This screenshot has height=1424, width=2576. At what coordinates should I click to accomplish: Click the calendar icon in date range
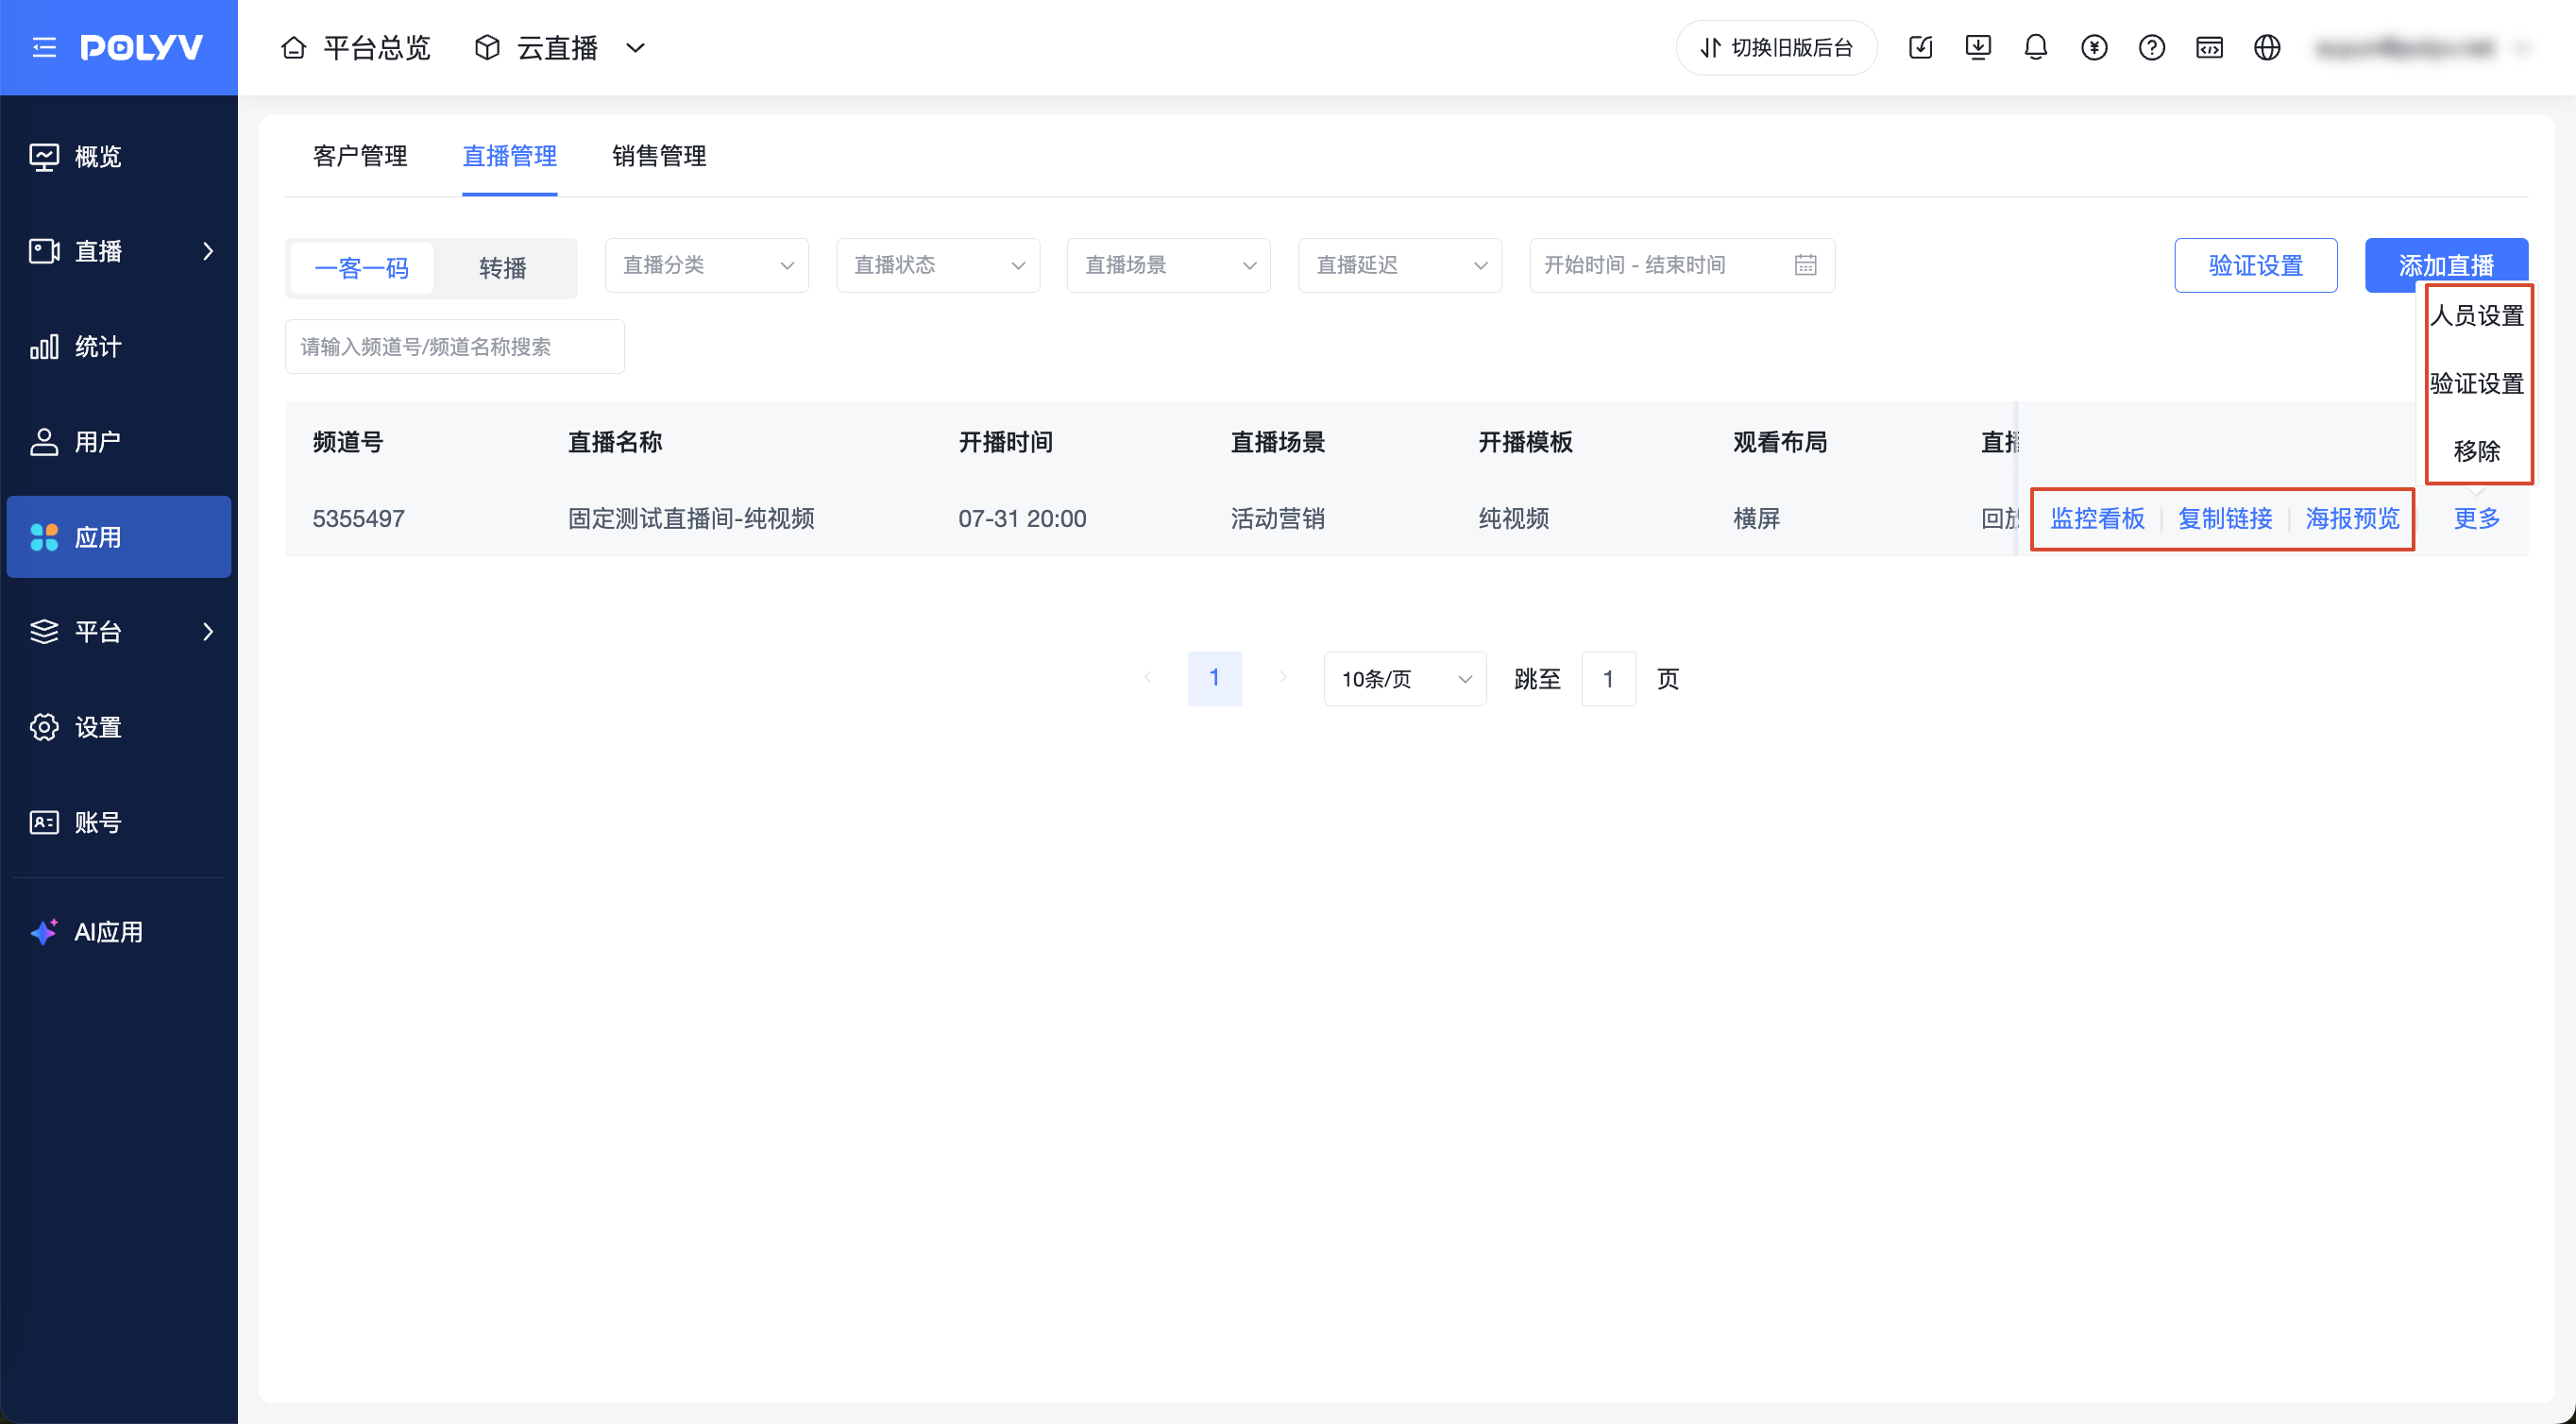(x=1806, y=265)
